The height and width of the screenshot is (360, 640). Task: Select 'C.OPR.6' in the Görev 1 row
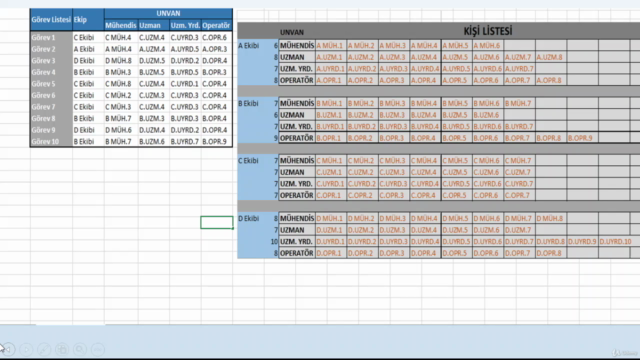pyautogui.click(x=216, y=38)
